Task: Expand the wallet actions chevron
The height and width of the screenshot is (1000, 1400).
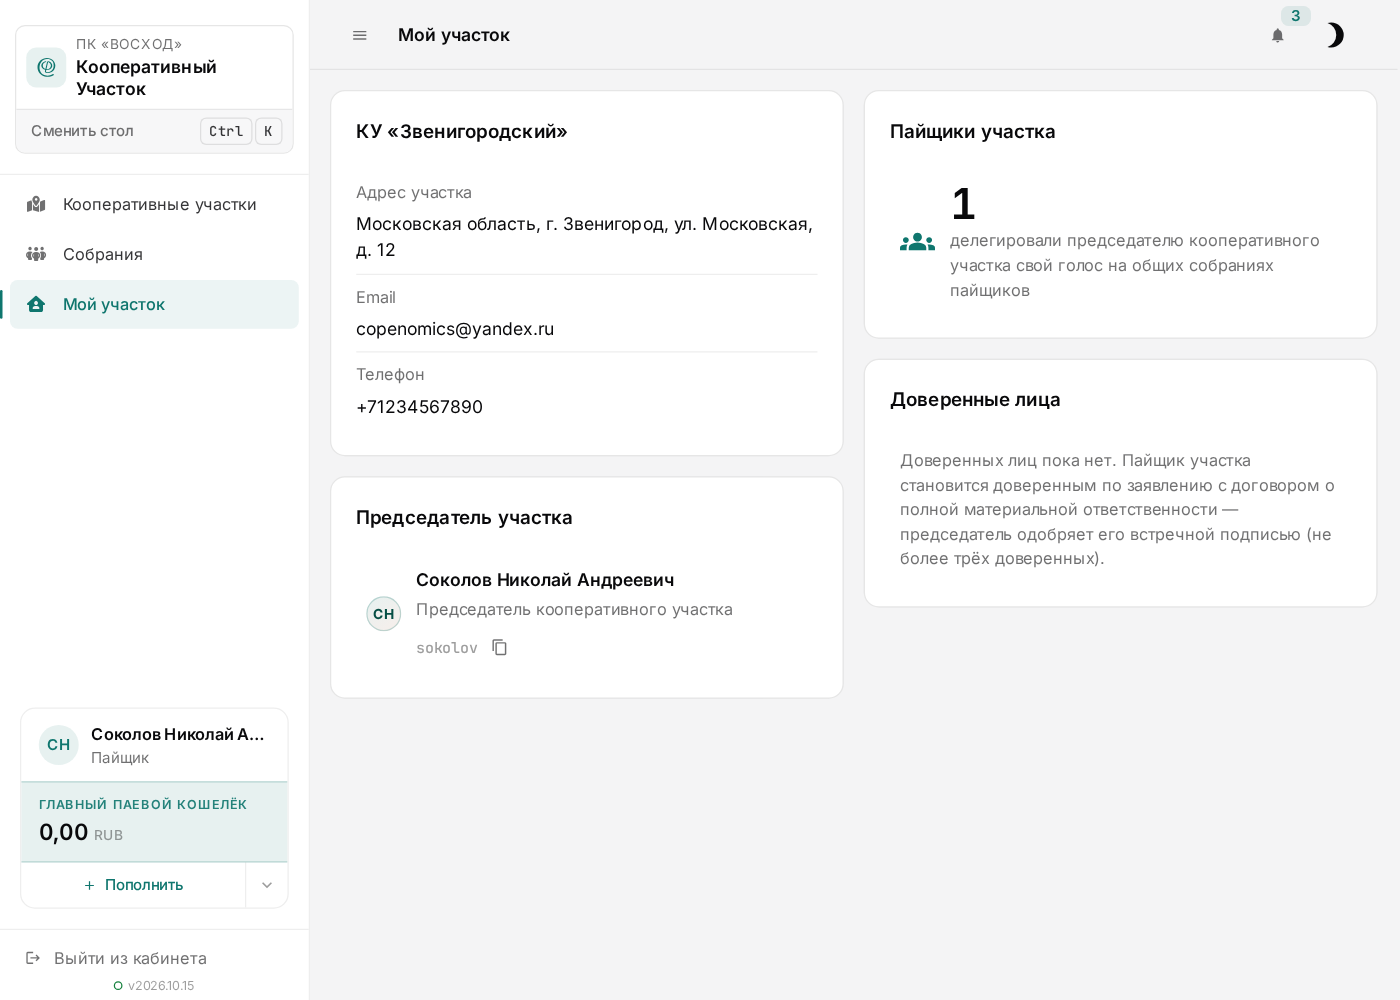Action: click(267, 885)
